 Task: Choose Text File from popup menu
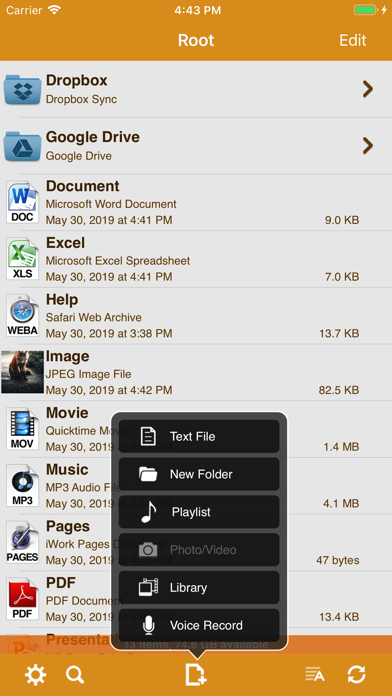pyautogui.click(x=199, y=436)
